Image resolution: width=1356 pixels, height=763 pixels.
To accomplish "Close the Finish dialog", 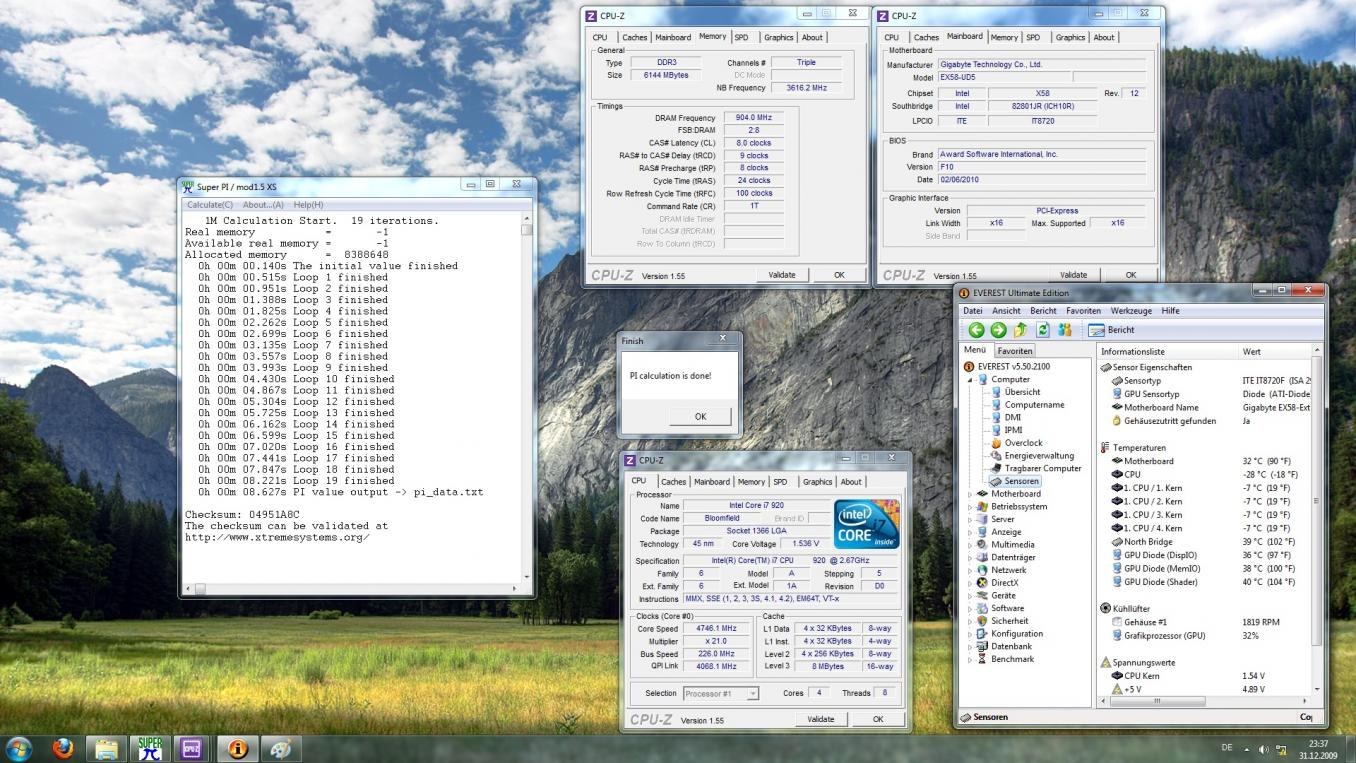I will point(723,338).
